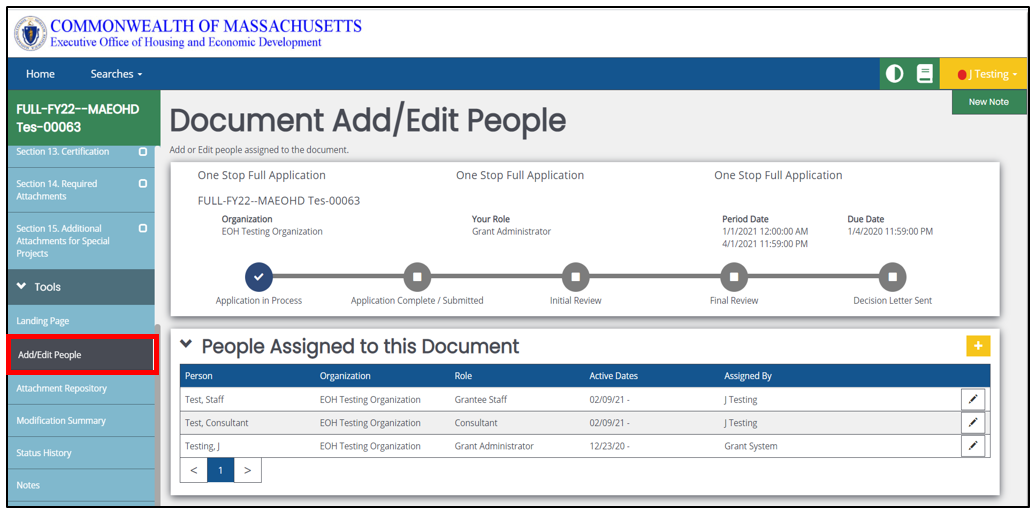Click the Grant Administrator role in the table
This screenshot has width=1035, height=514.
[x=494, y=446]
